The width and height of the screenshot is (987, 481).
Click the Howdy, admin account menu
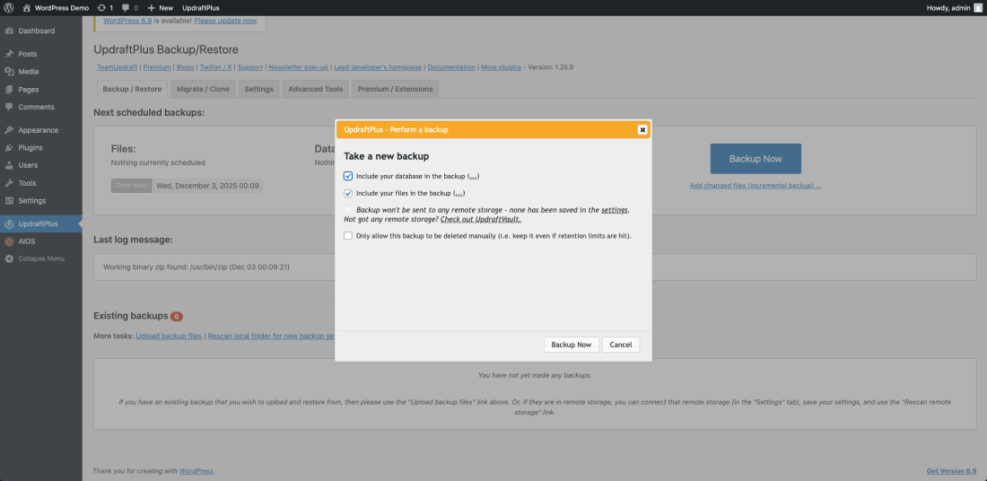pyautogui.click(x=954, y=8)
